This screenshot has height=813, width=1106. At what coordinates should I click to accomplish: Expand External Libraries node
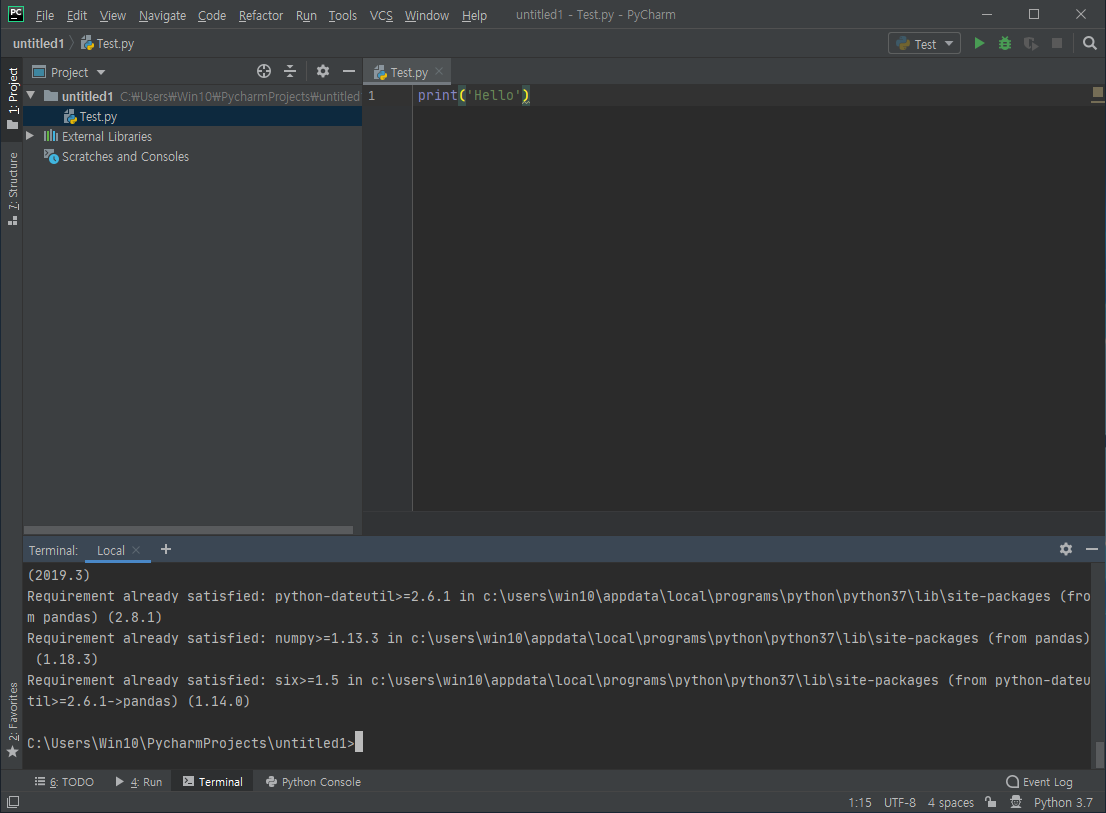[x=30, y=135]
